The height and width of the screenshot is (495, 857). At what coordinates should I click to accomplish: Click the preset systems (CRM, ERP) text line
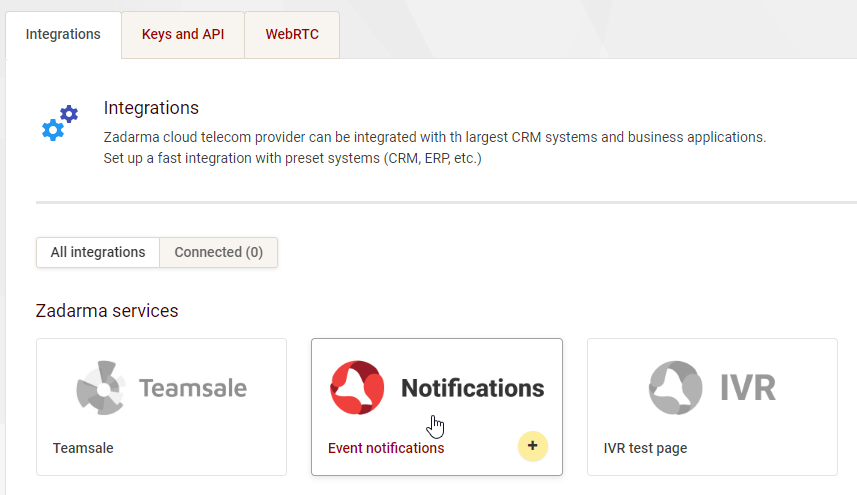click(292, 158)
